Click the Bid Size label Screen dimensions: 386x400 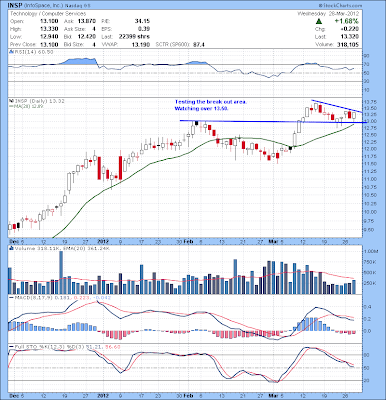(x=74, y=44)
